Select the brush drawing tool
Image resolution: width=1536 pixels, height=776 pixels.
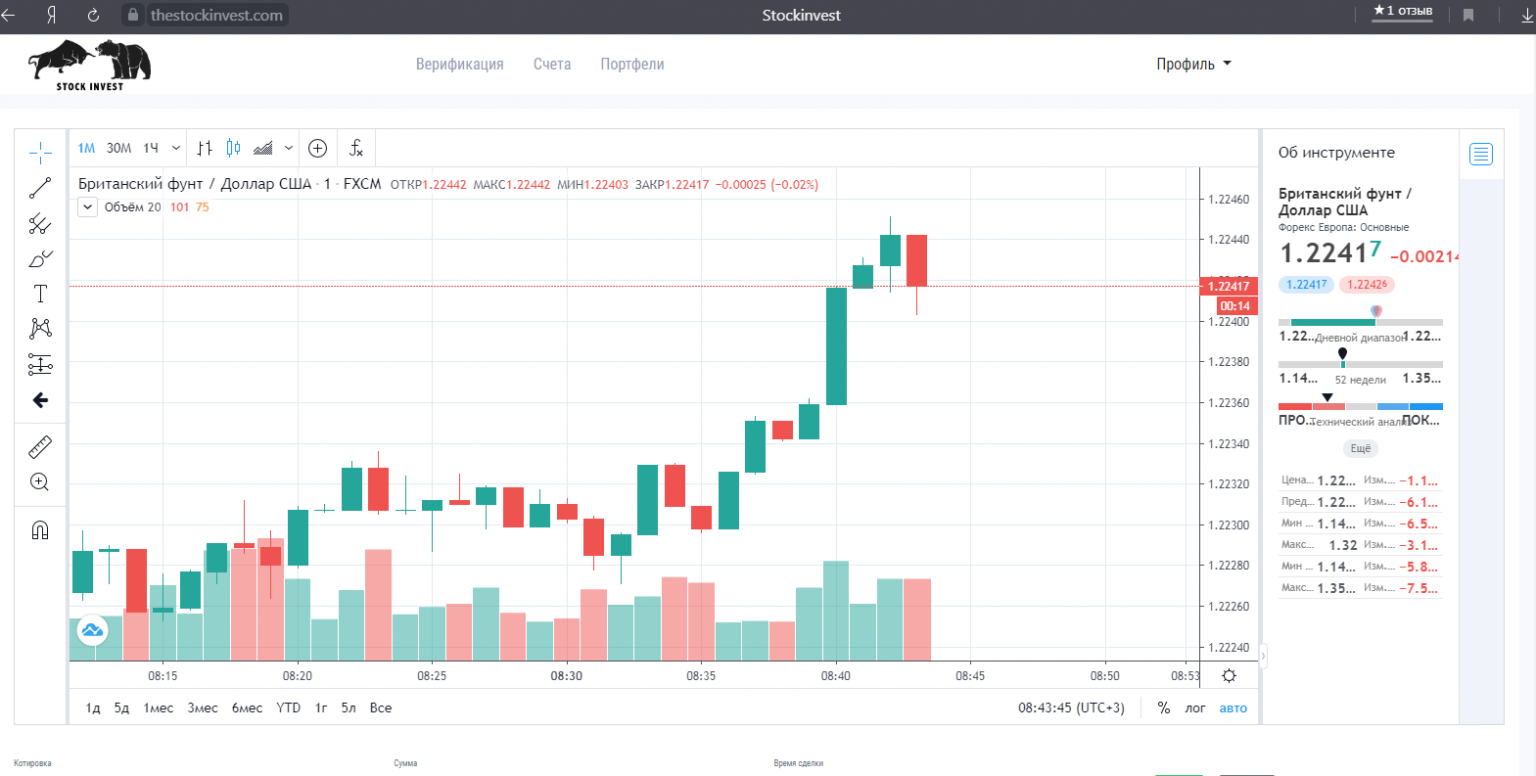pos(40,260)
